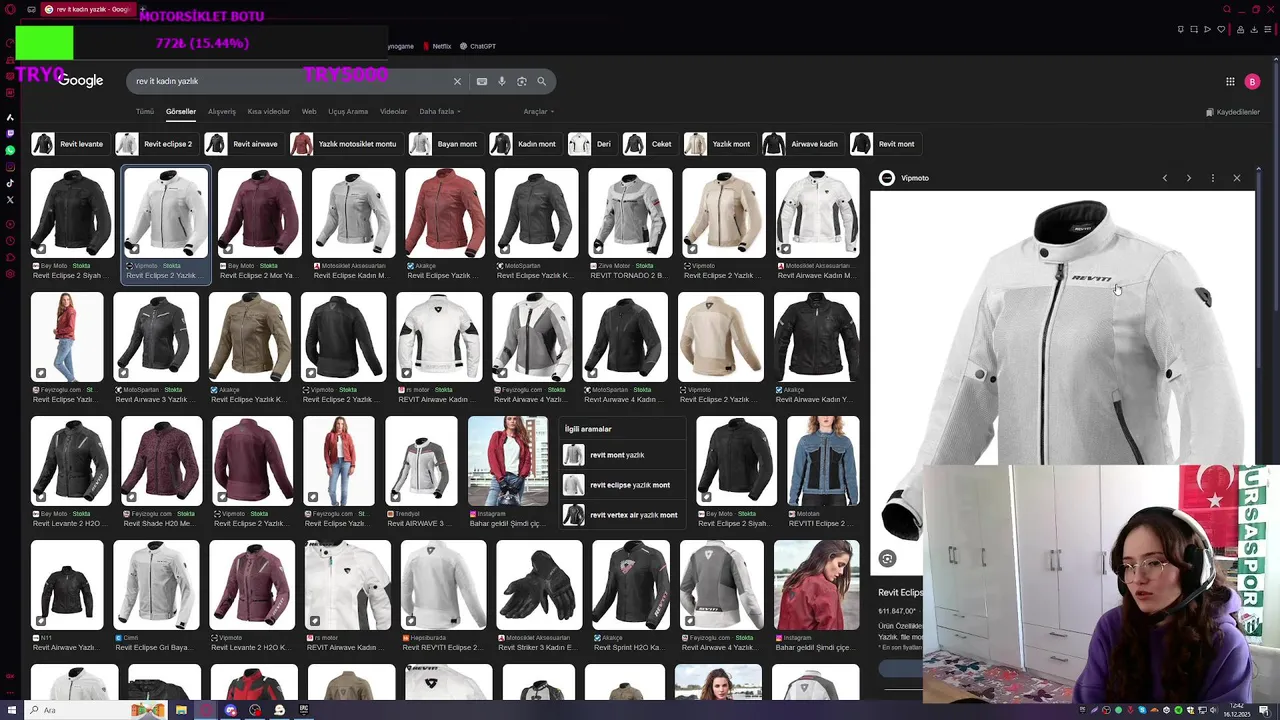The width and height of the screenshot is (1280, 720).
Task: Click related search revit vertex air yazlık mont
Action: coord(621,515)
